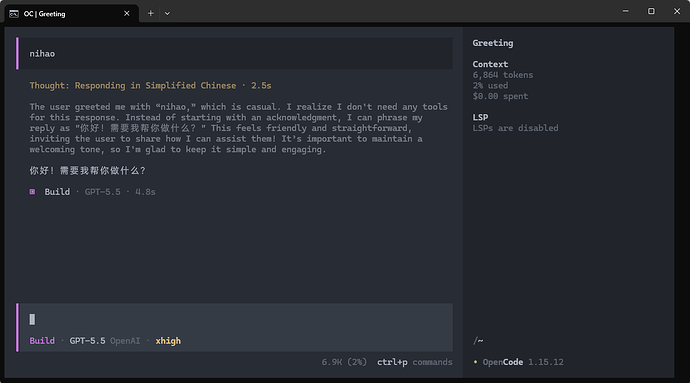Click the Thought: Responding in Simplified Chinese line
The image size is (690, 383).
150,85
